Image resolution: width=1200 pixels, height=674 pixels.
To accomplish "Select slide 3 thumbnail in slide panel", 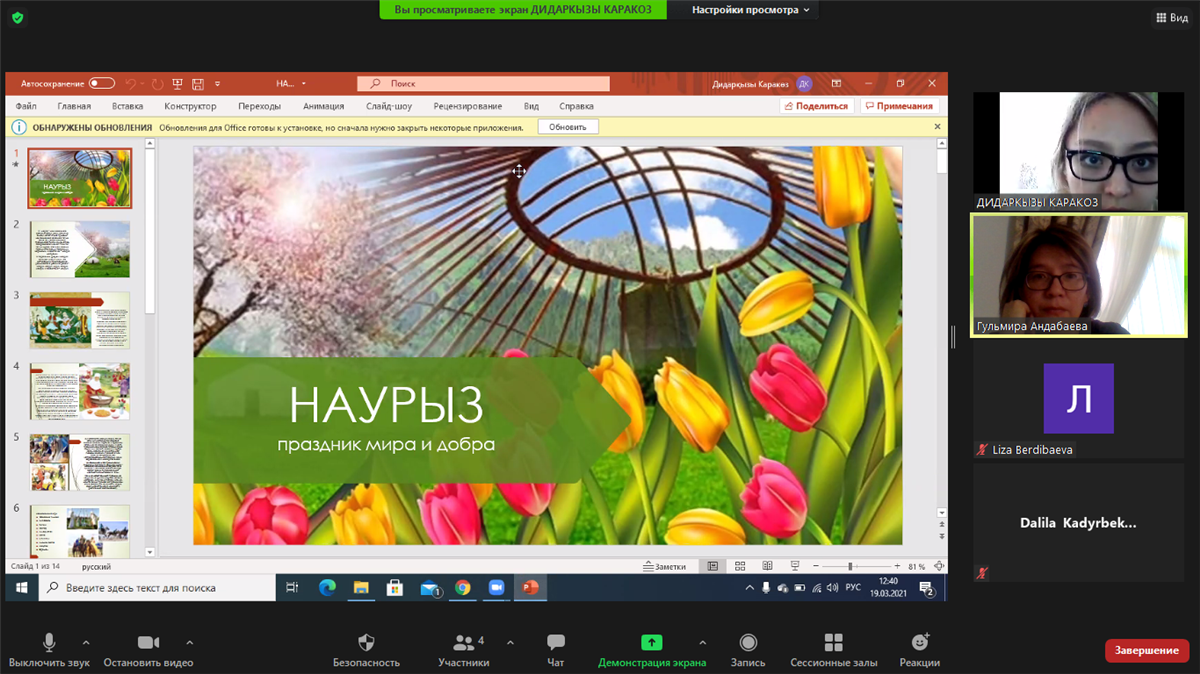I will pyautogui.click(x=80, y=320).
